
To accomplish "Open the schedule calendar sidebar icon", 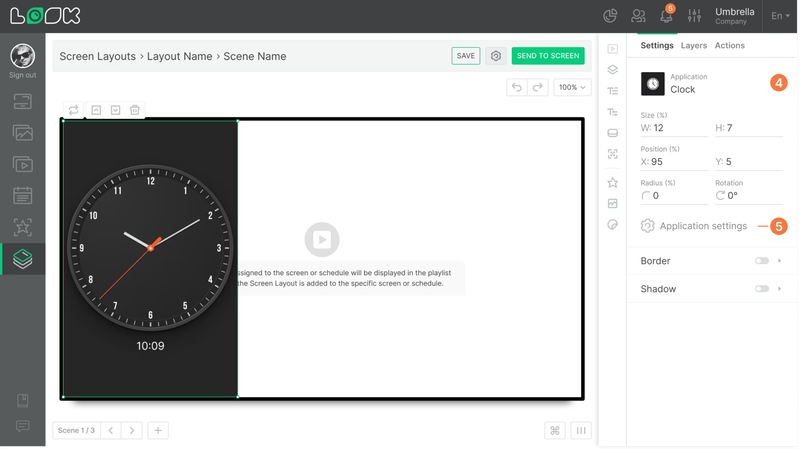I will pos(22,196).
